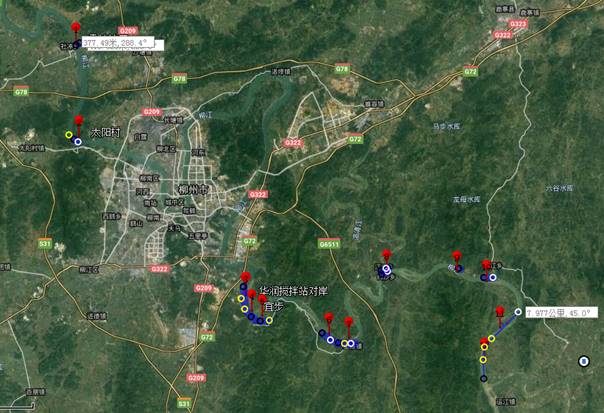The height and width of the screenshot is (413, 604).
Task: Select white ring marker touching 7.977公里 label
Action: coord(518,312)
